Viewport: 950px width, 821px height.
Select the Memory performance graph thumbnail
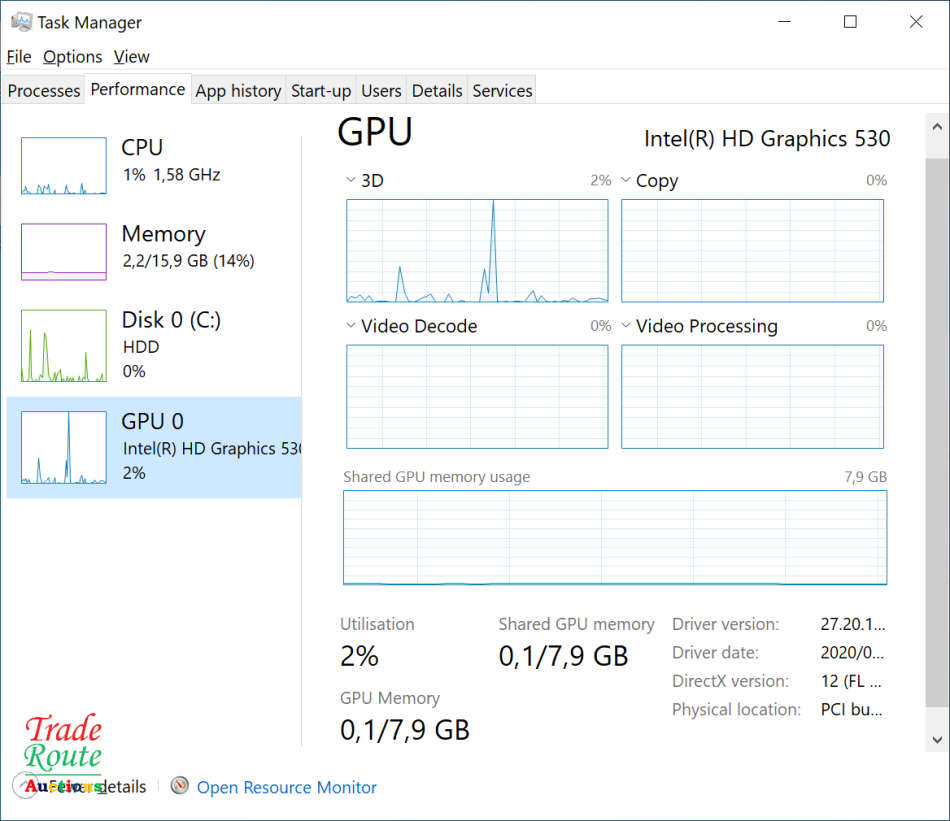(x=63, y=251)
